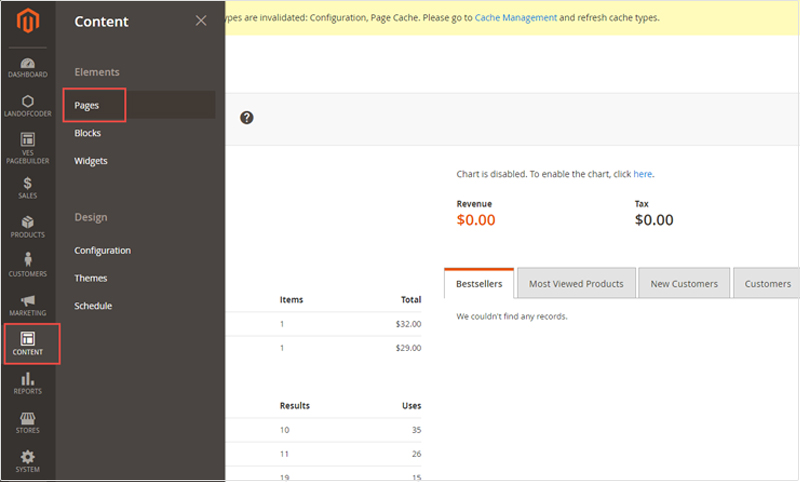
Task: Select Pages in the Content menu
Action: tap(87, 105)
